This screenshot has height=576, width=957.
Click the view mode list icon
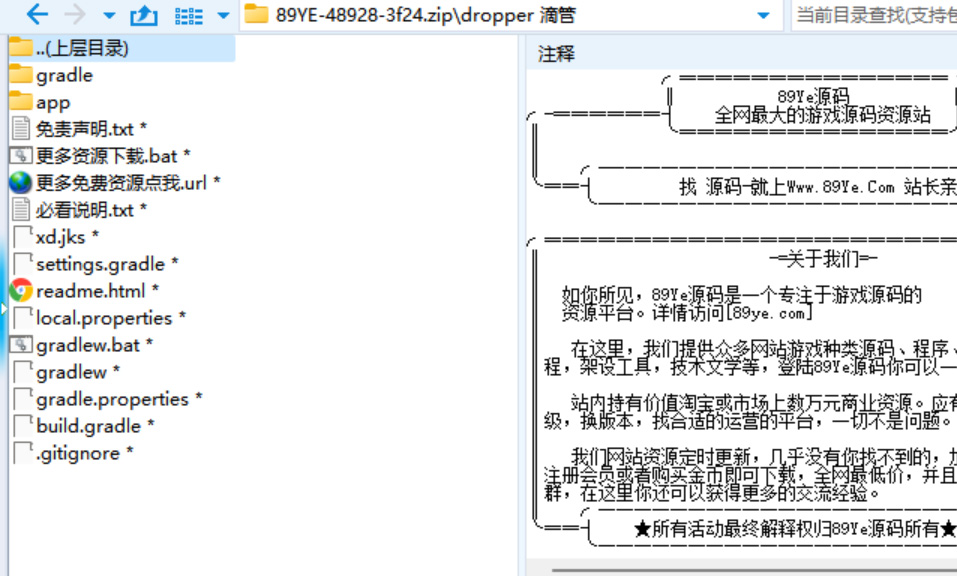pyautogui.click(x=188, y=15)
